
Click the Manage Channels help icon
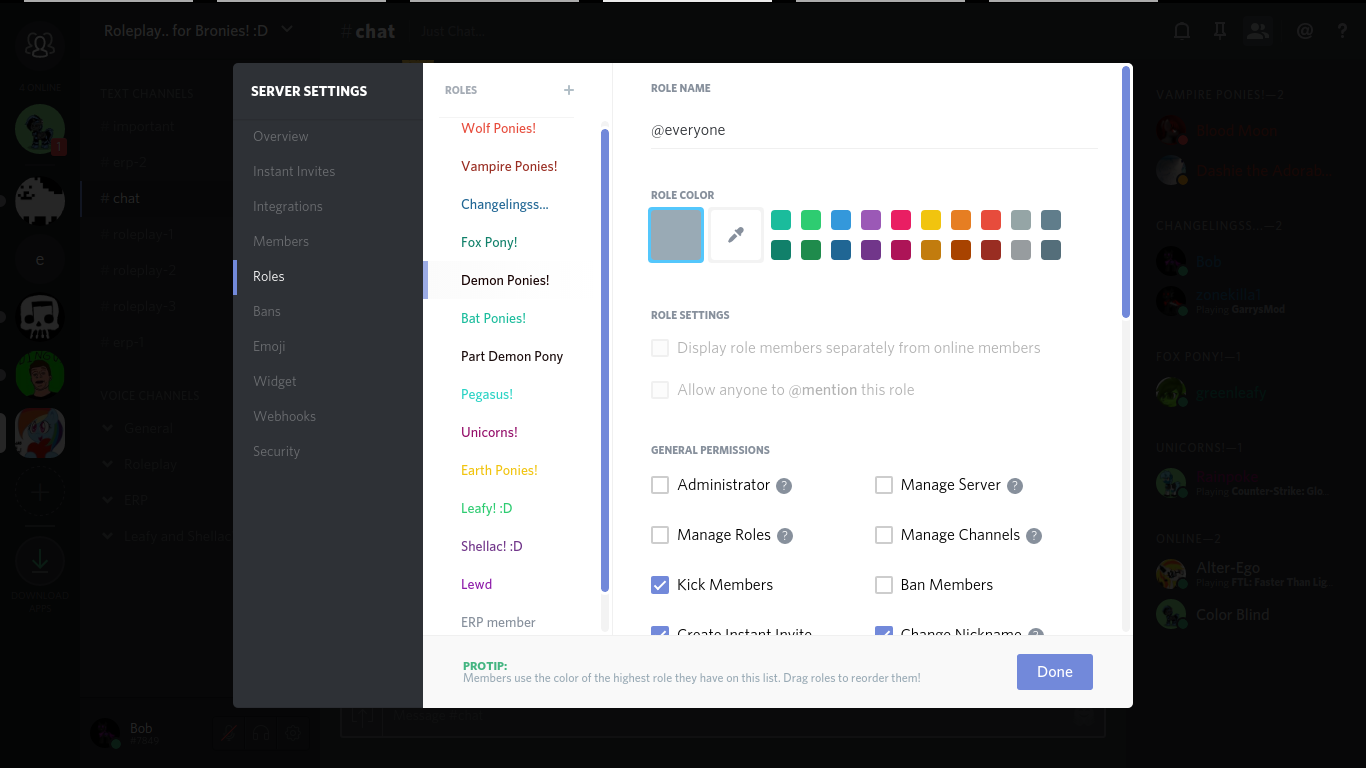coord(1034,536)
